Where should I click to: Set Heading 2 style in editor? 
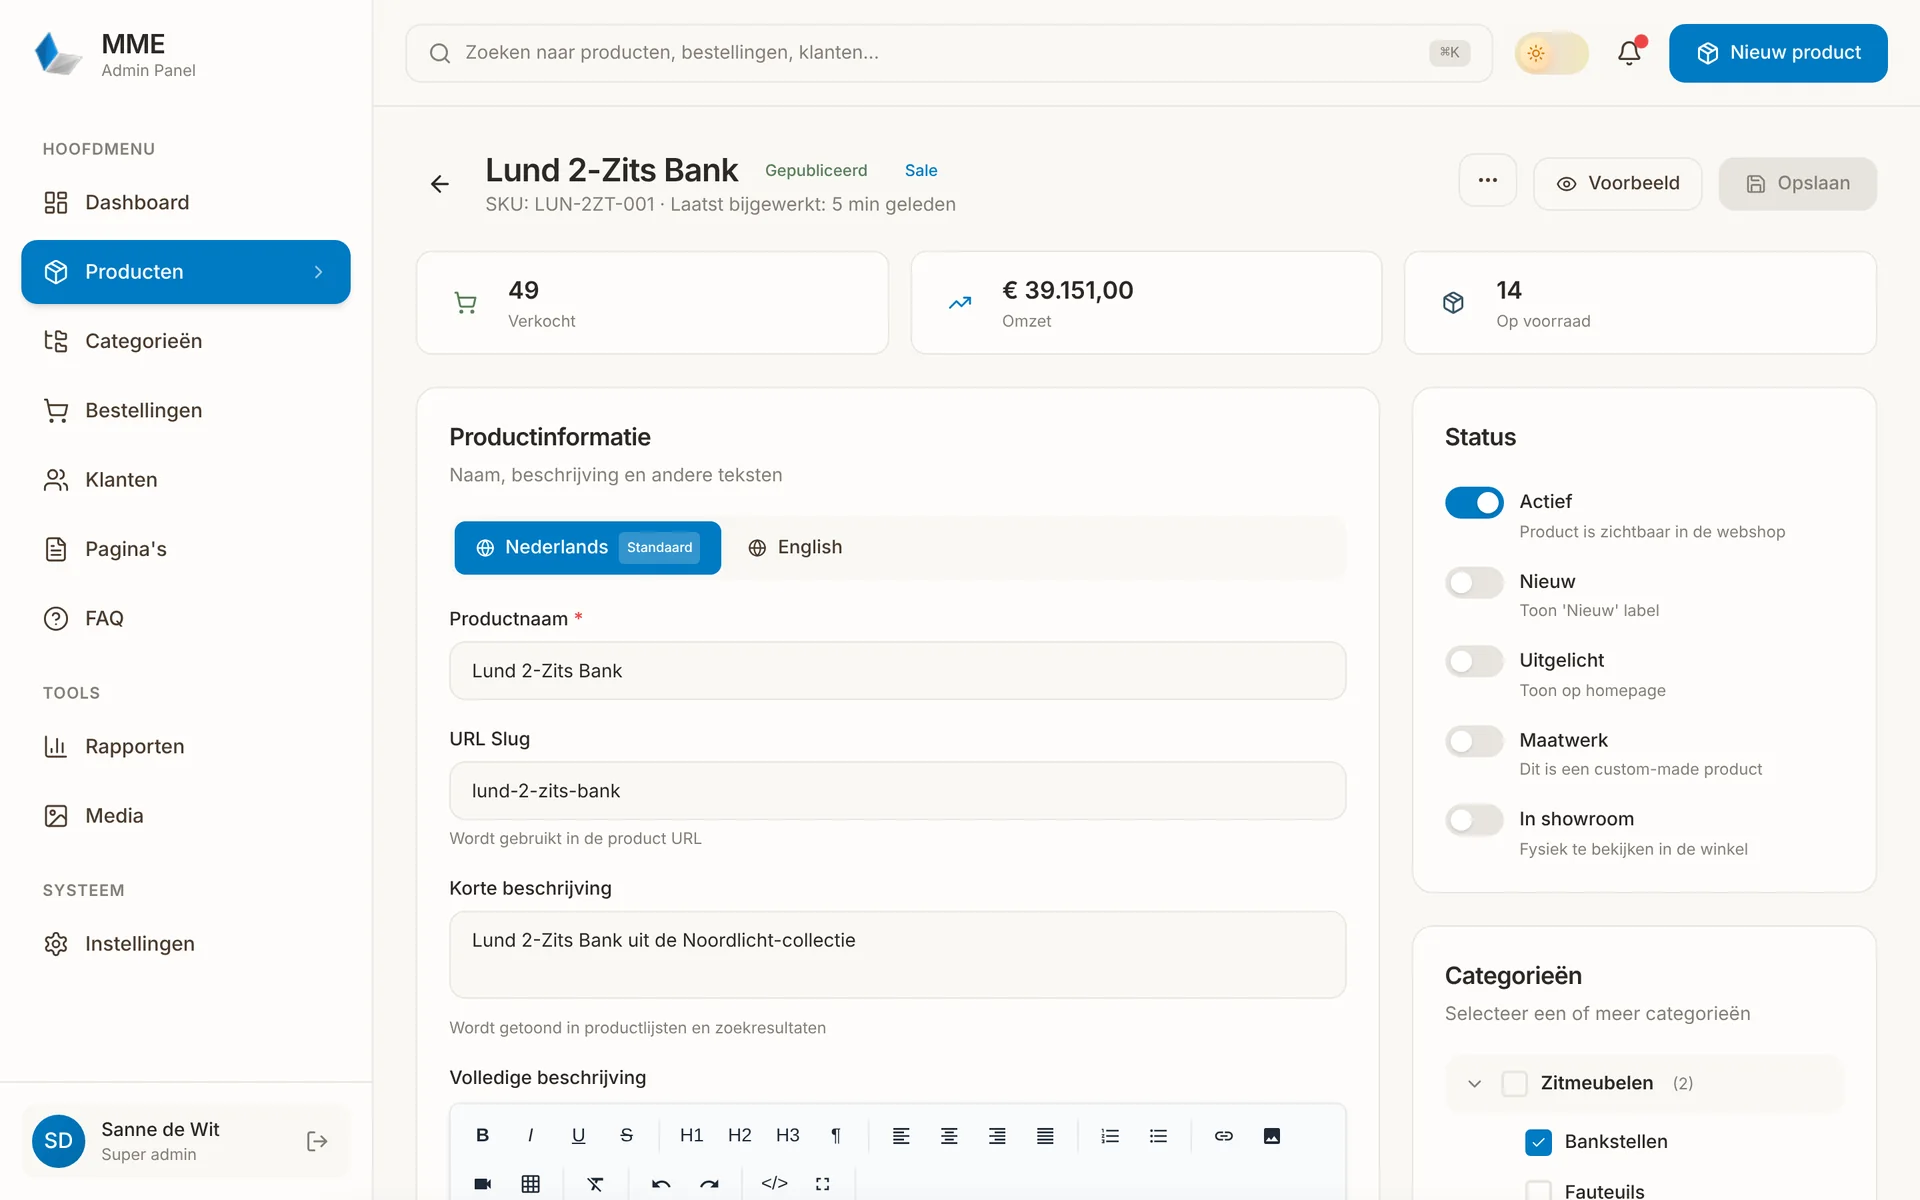[x=739, y=1135]
